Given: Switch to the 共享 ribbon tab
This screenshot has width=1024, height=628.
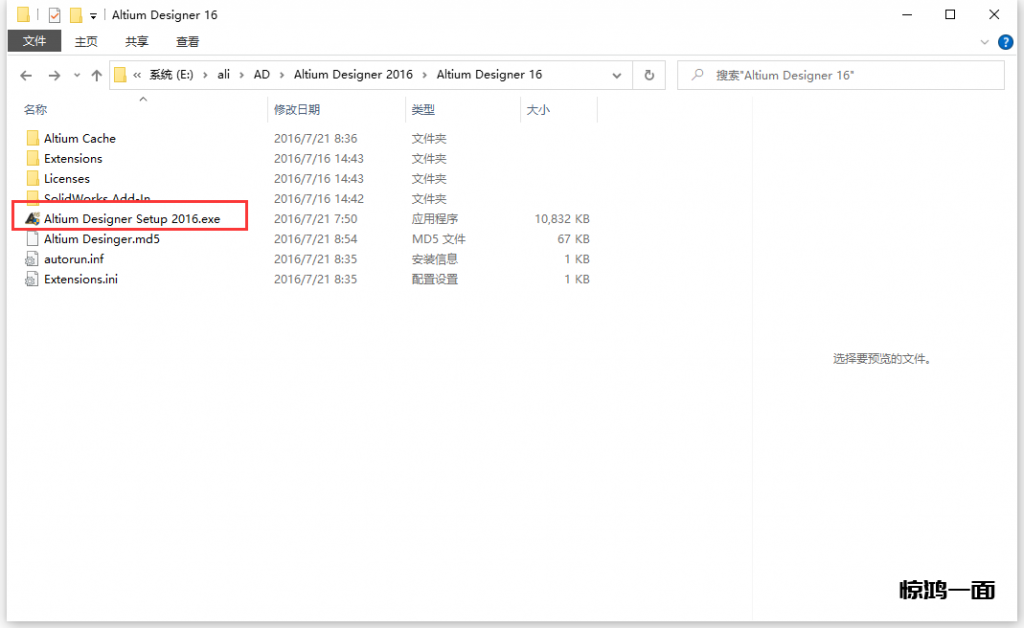Looking at the screenshot, I should click(137, 42).
